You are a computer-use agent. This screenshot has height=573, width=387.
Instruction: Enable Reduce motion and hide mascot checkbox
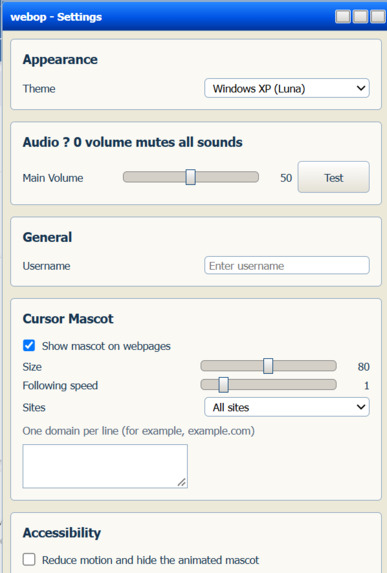coord(29,559)
